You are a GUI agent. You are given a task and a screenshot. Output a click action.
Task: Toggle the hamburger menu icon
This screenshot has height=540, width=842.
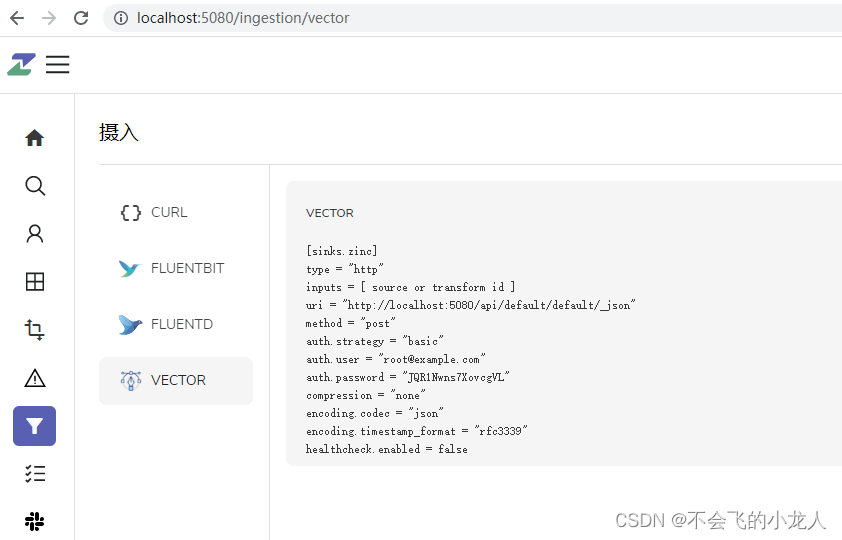57,64
